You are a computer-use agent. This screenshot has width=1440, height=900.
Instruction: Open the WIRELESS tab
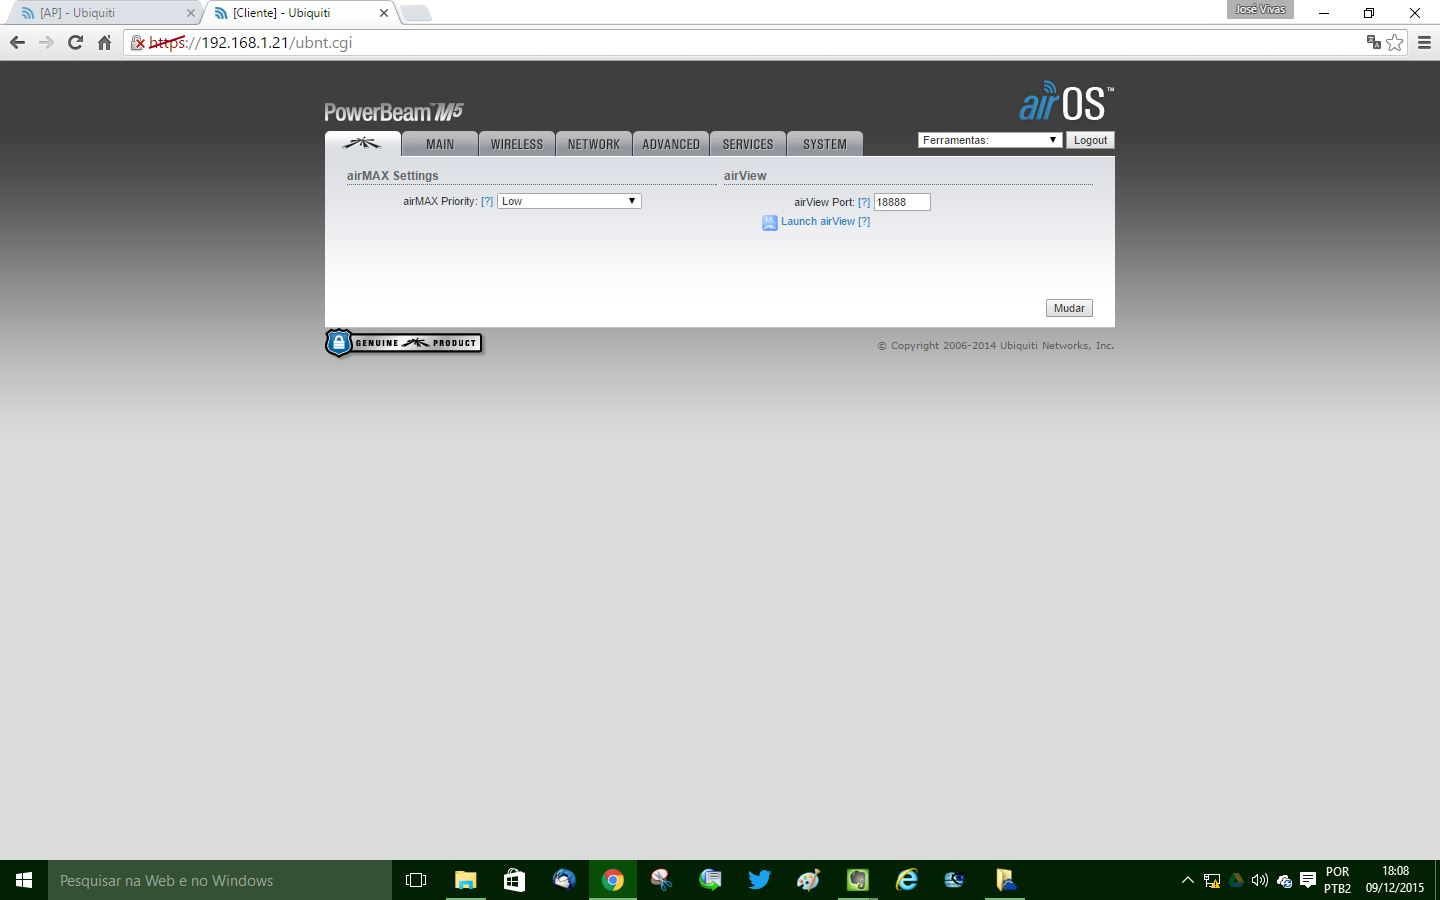point(517,144)
